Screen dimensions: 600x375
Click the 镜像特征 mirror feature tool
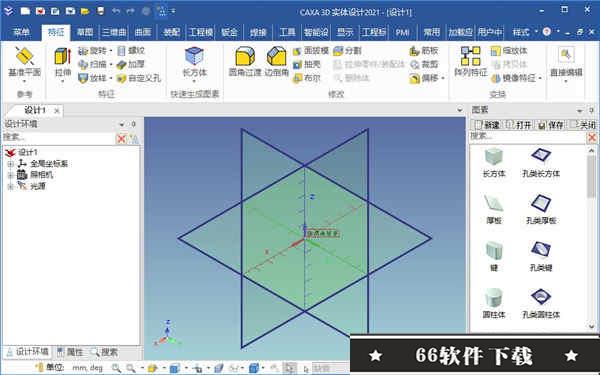[x=514, y=78]
